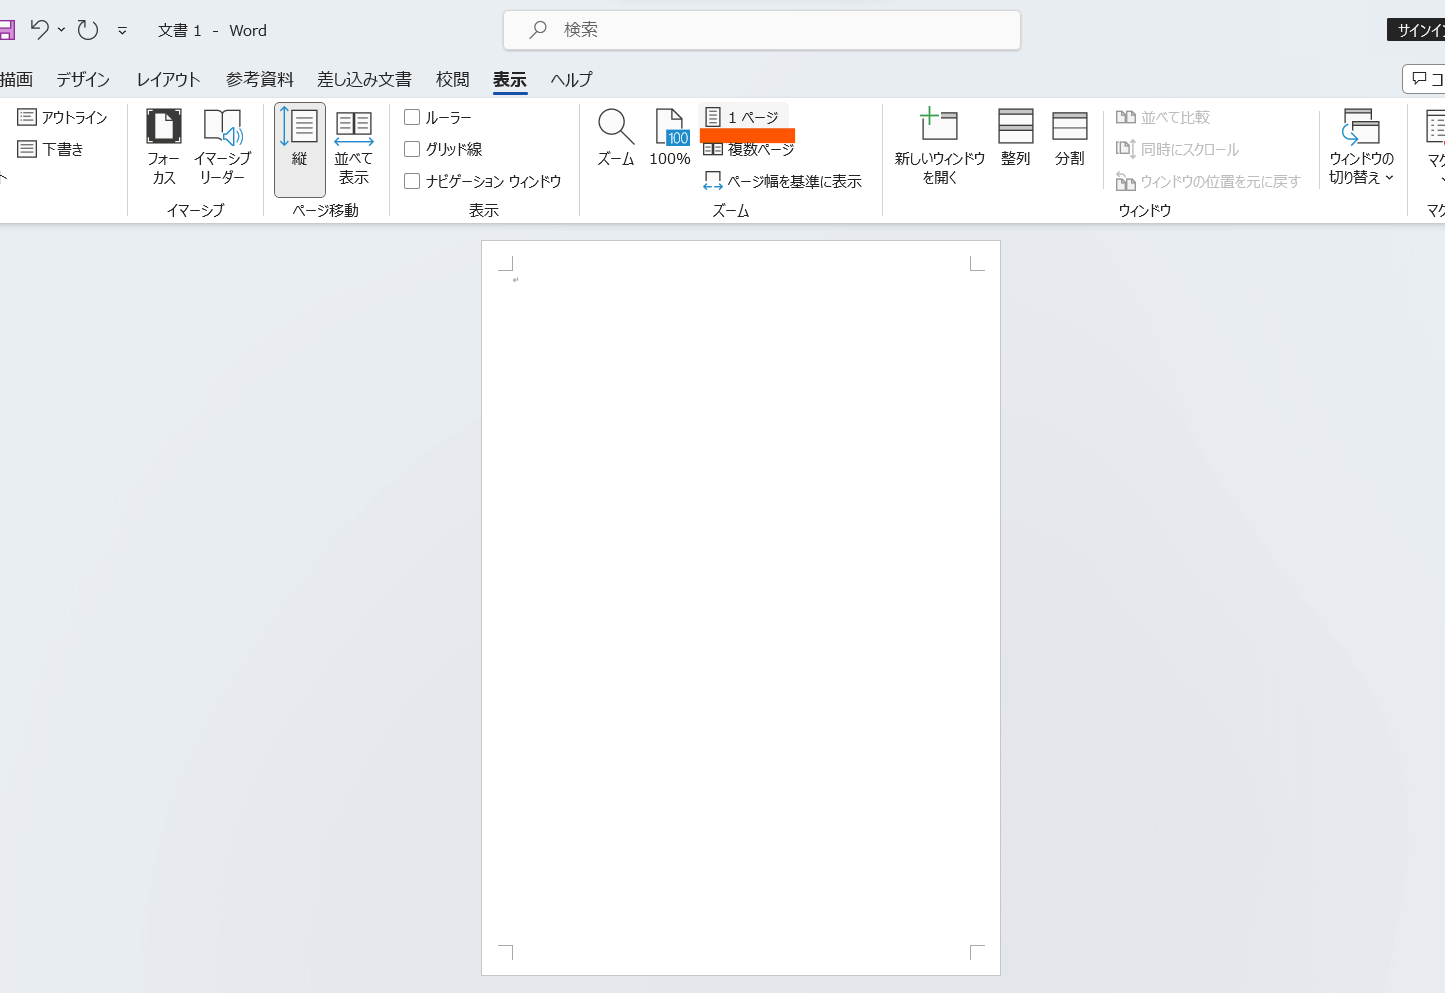The height and width of the screenshot is (993, 1445).
Task: Click the Undo arrow icon
Action: point(39,29)
